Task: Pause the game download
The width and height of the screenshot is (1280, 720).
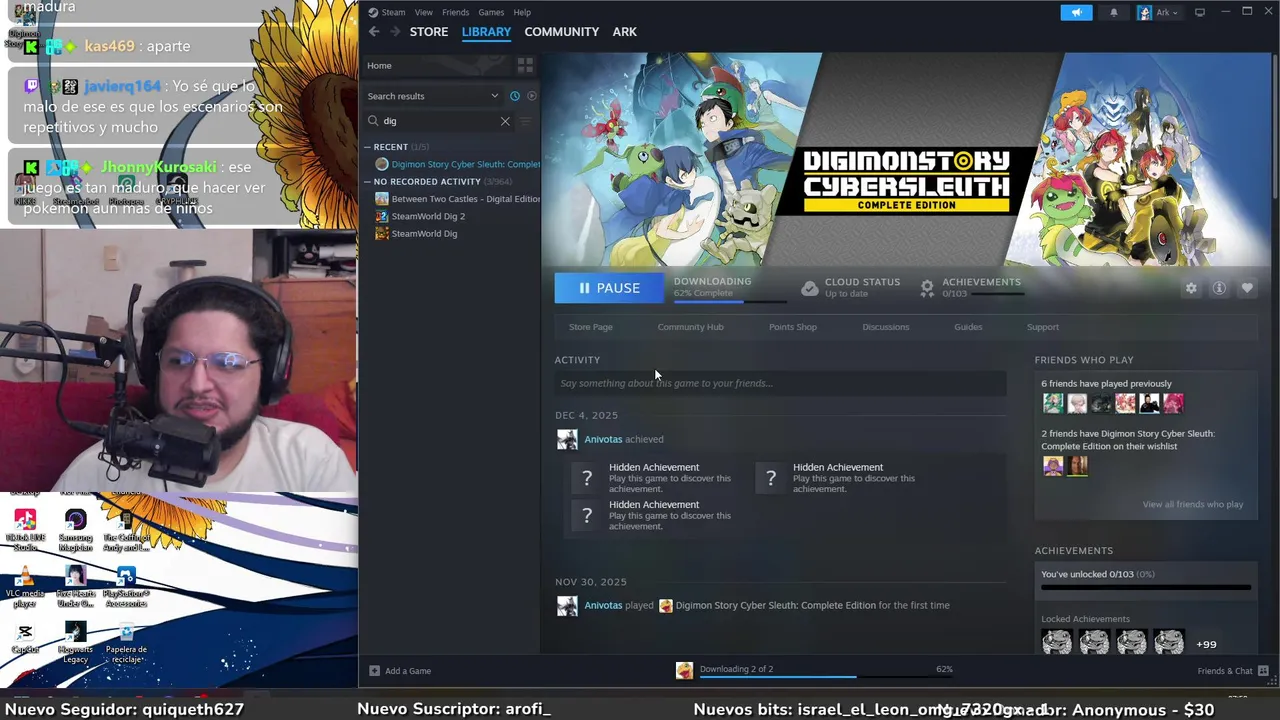Action: tap(609, 288)
